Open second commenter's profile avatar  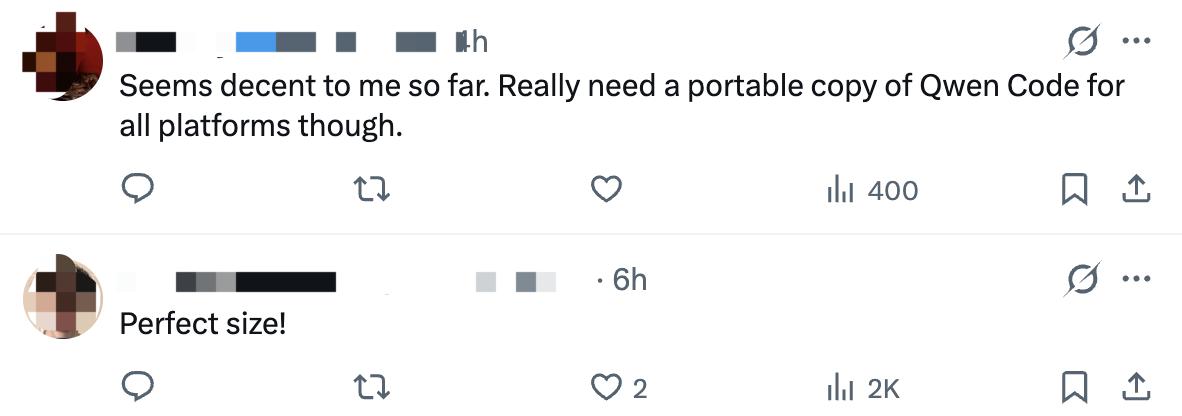point(62,297)
